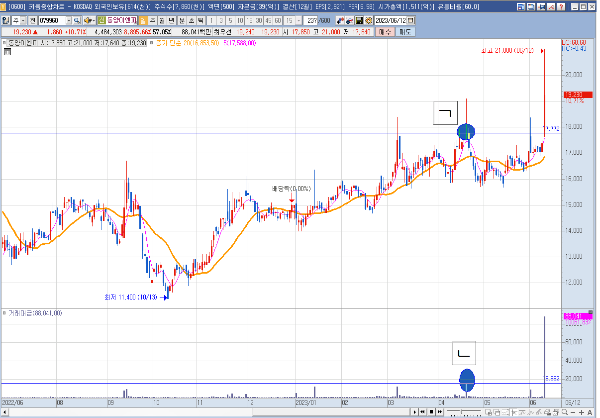This screenshot has width=600, height=418.
Task: Click the speaker sound alert icon
Action: [x=88, y=20]
